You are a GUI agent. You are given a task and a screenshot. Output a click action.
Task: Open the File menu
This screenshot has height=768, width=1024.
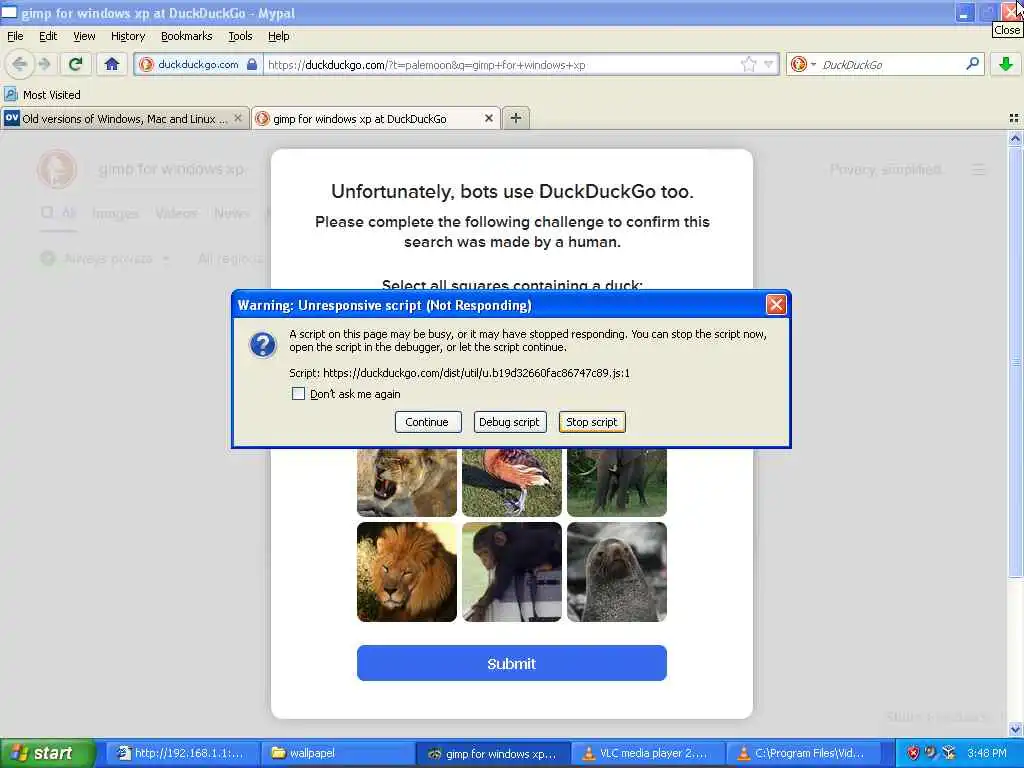pyautogui.click(x=15, y=36)
